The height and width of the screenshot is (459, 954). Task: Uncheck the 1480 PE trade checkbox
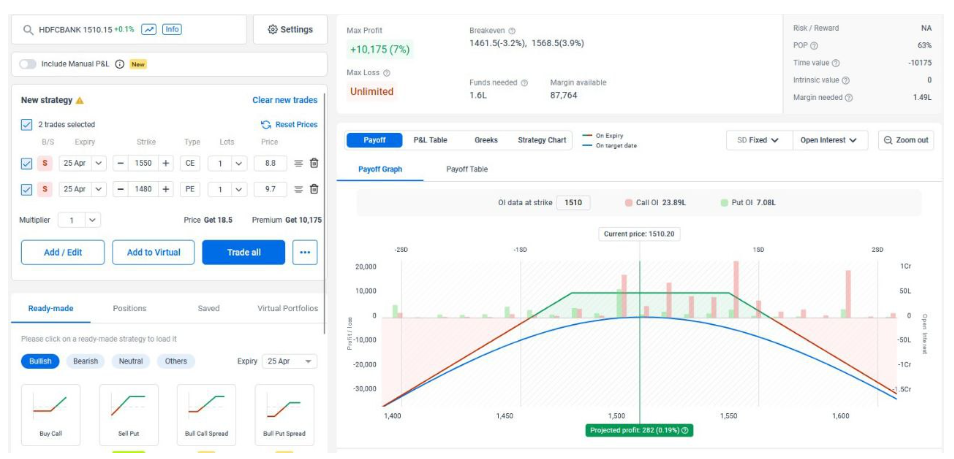[27, 189]
